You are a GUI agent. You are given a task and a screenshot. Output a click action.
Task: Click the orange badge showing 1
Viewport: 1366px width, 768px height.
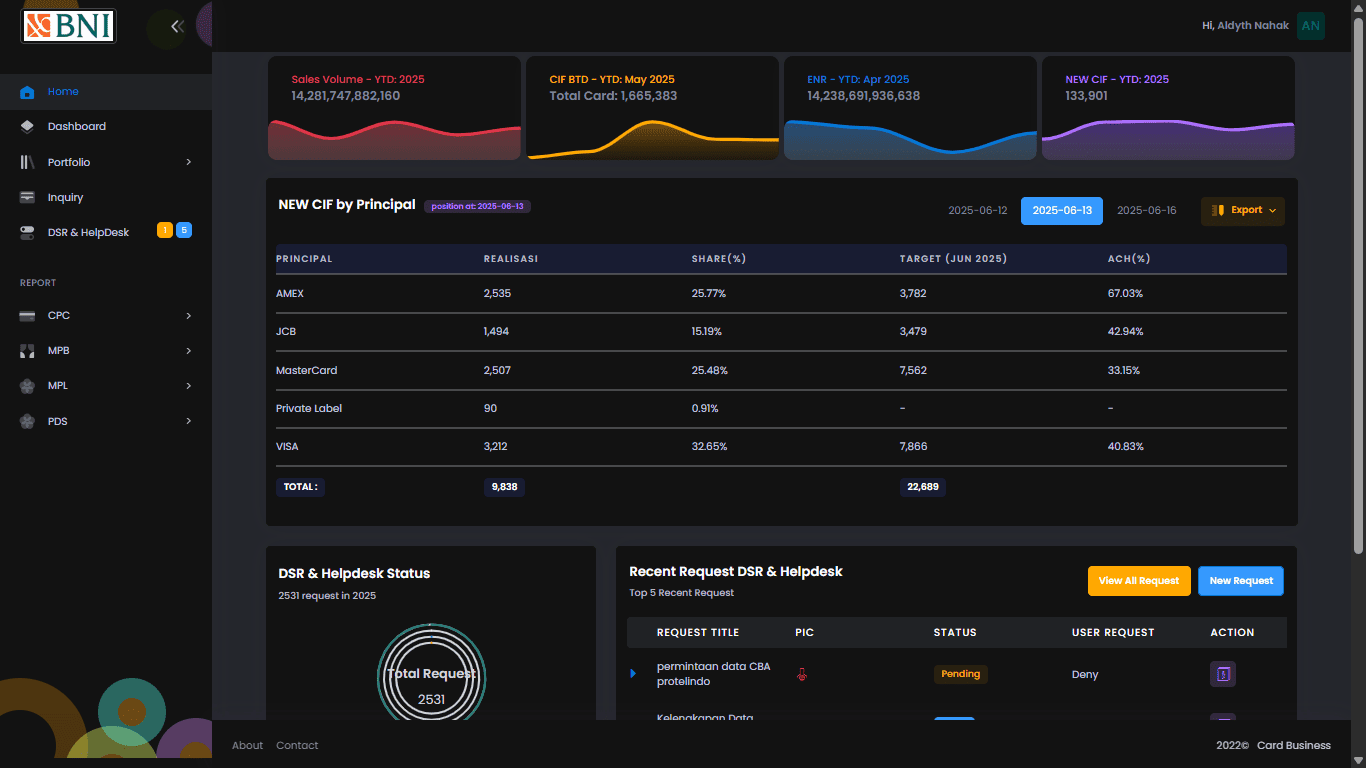(x=165, y=231)
